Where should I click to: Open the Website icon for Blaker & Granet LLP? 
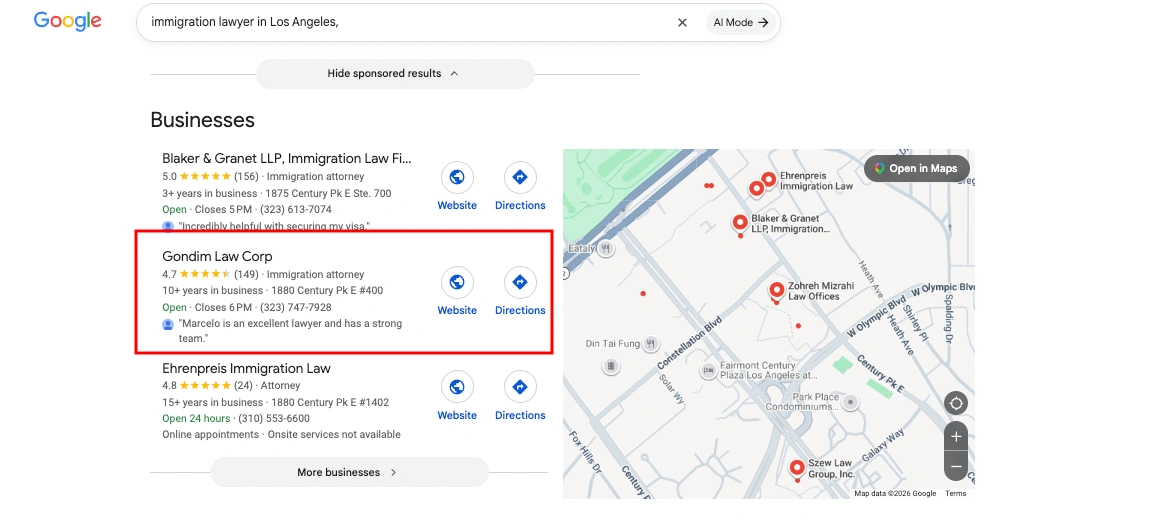pos(457,177)
